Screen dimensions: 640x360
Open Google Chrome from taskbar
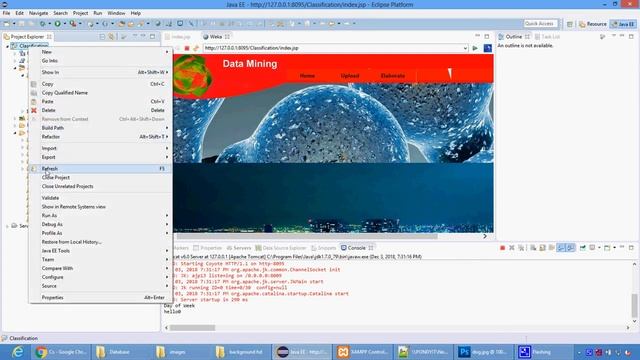(60, 352)
